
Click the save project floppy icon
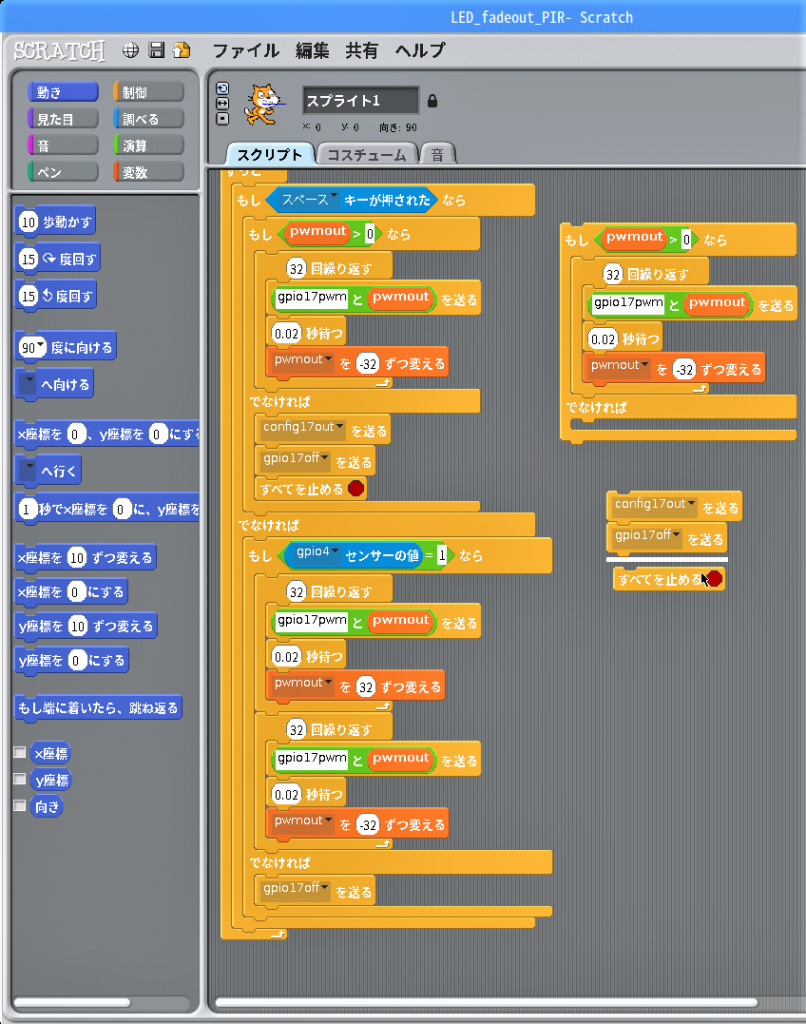tap(156, 50)
